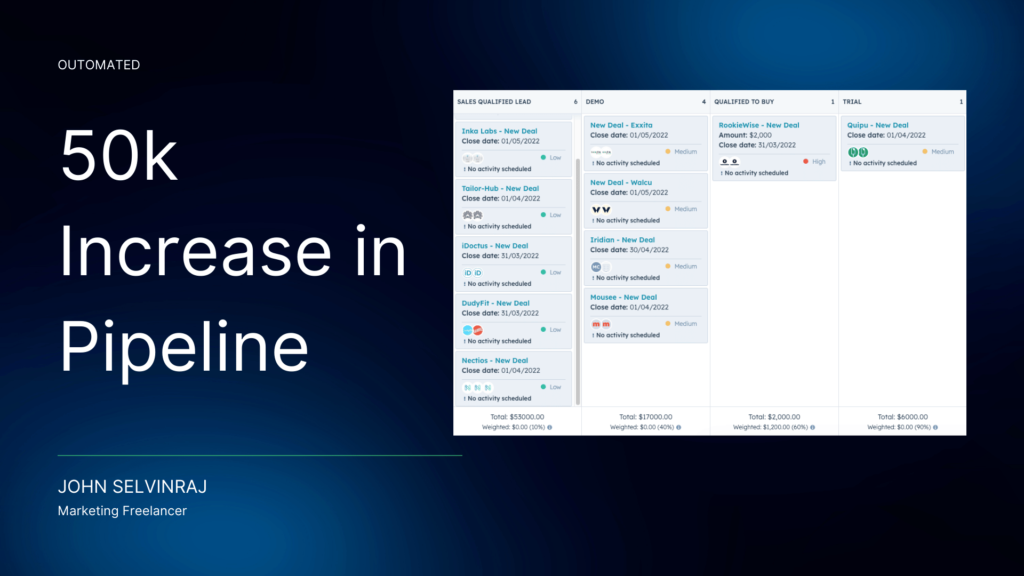This screenshot has width=1024, height=576.
Task: Click the iDoctus company logo icon
Action: pyautogui.click(x=467, y=272)
